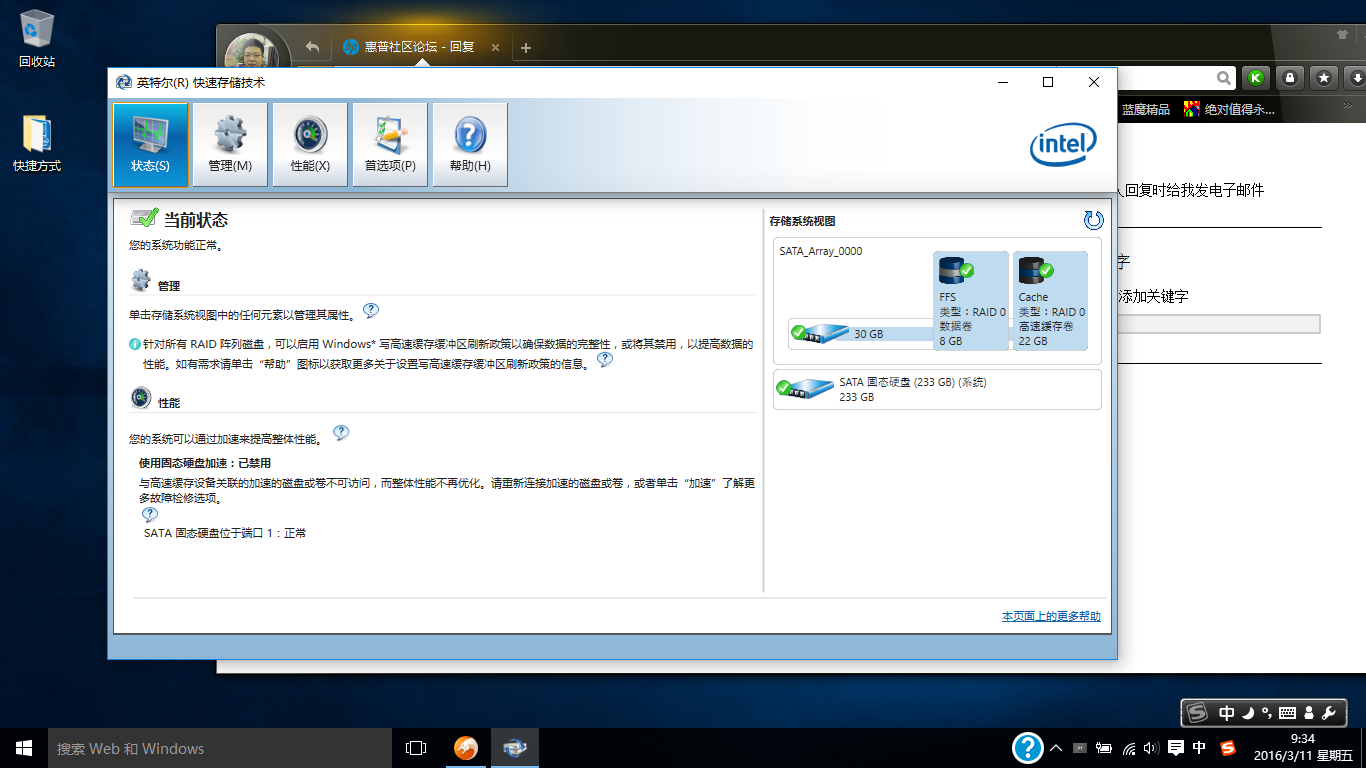This screenshot has height=768, width=1366.
Task: Open Task View on the taskbar
Action: click(x=416, y=748)
